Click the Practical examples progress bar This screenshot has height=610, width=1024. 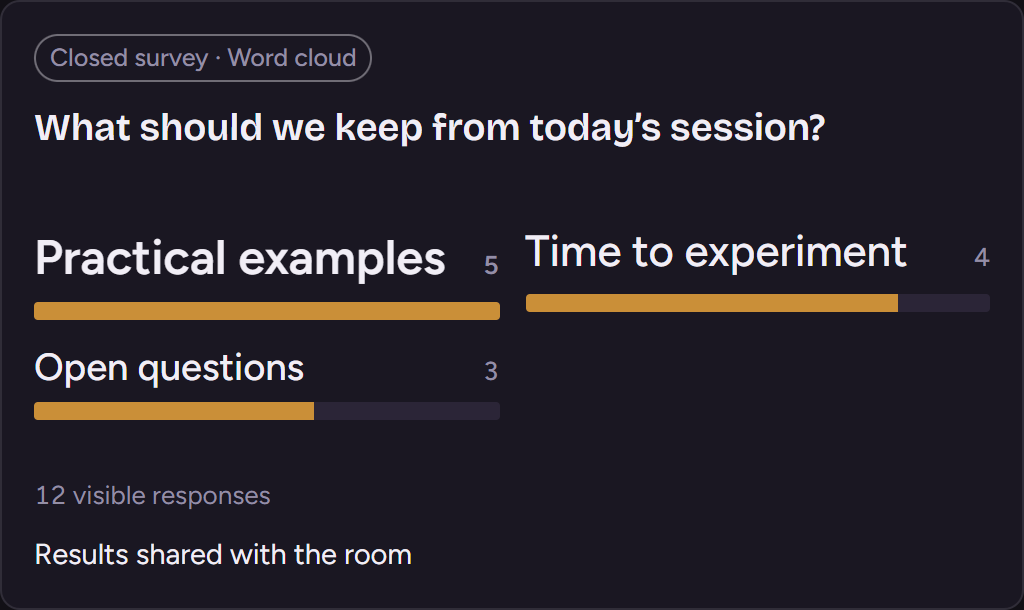click(x=267, y=311)
